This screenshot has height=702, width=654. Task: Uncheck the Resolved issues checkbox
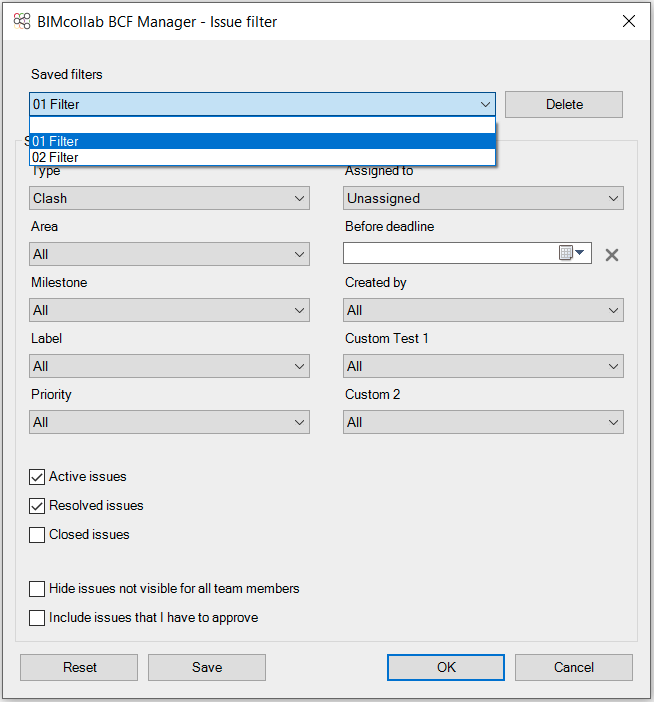[x=37, y=506]
